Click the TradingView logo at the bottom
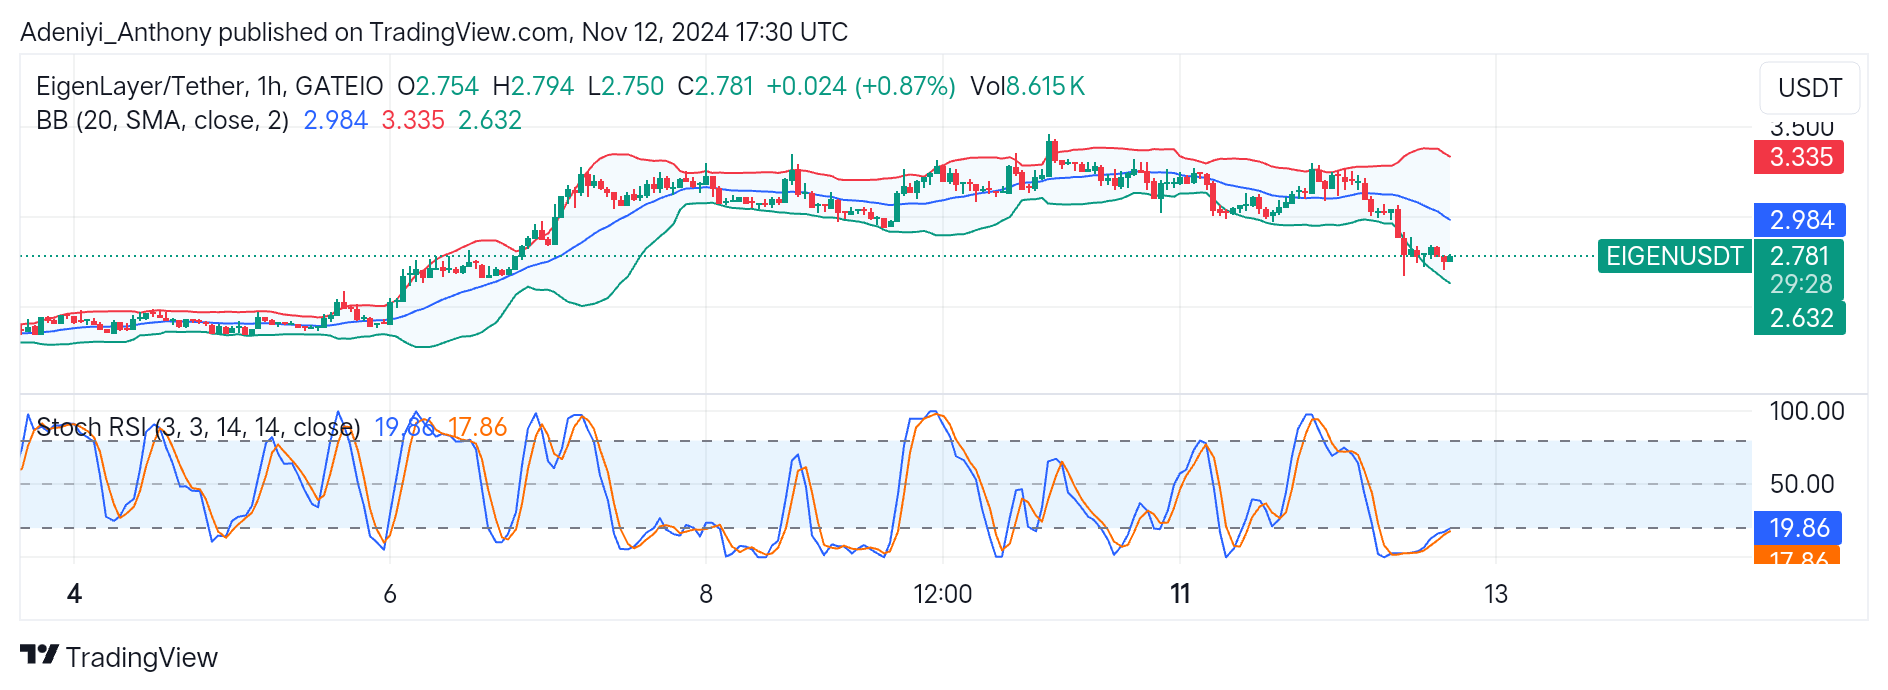 (x=119, y=657)
